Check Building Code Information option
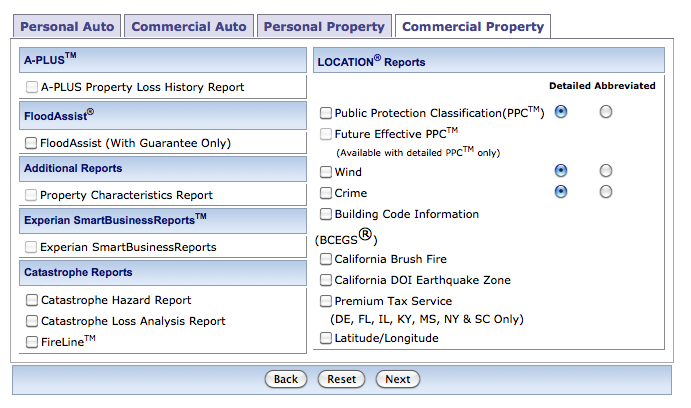This screenshot has height=408, width=691. pos(326,214)
